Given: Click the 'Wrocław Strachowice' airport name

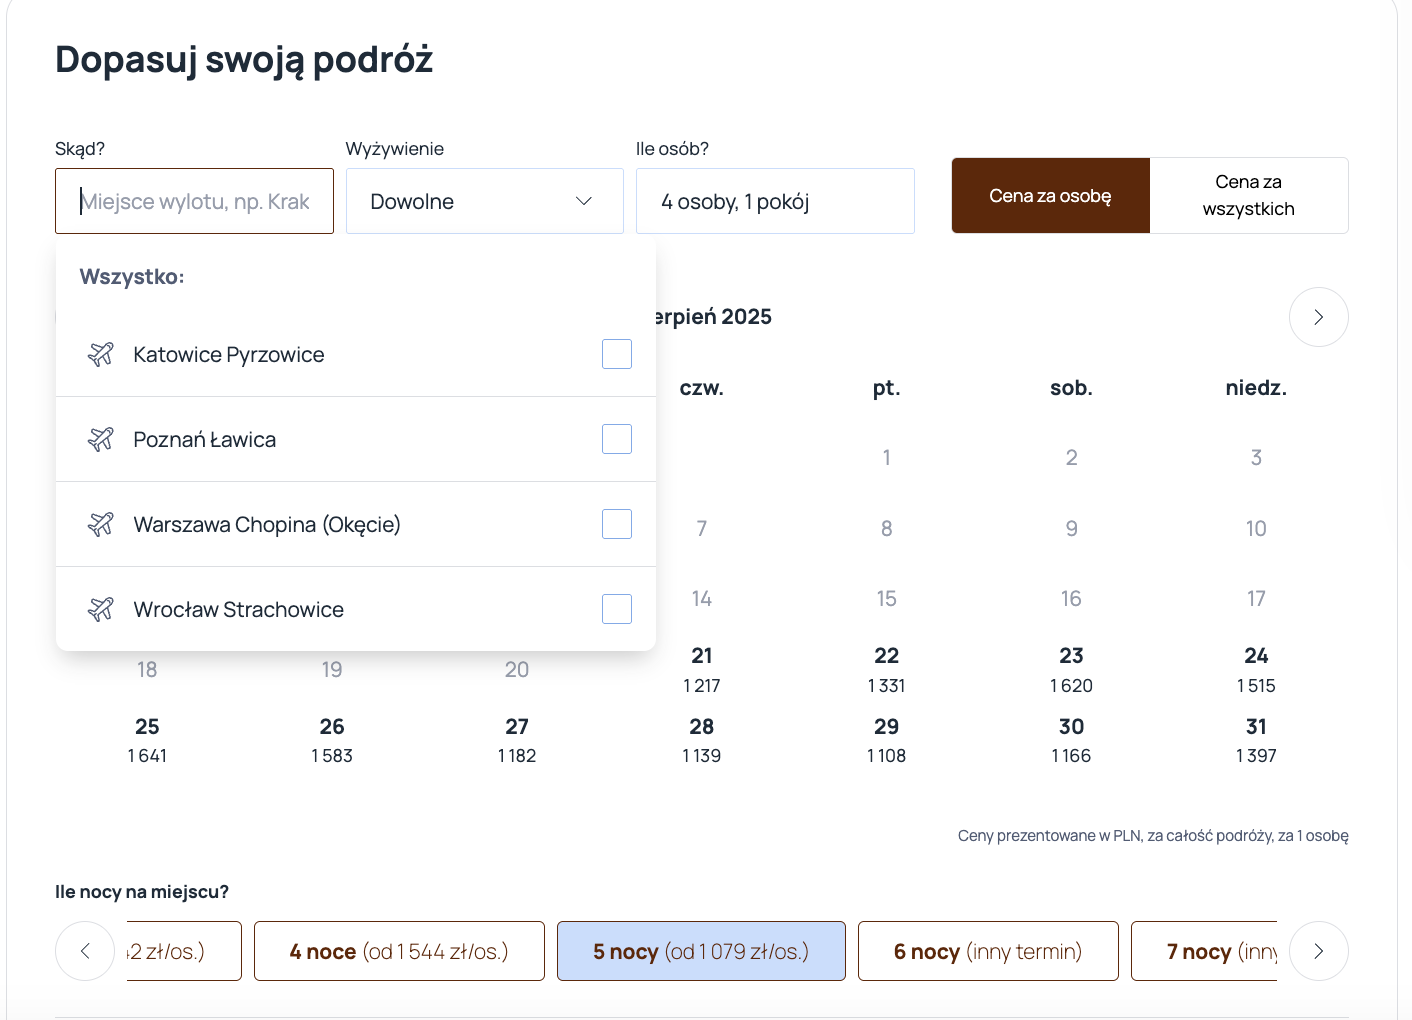Looking at the screenshot, I should [x=239, y=610].
